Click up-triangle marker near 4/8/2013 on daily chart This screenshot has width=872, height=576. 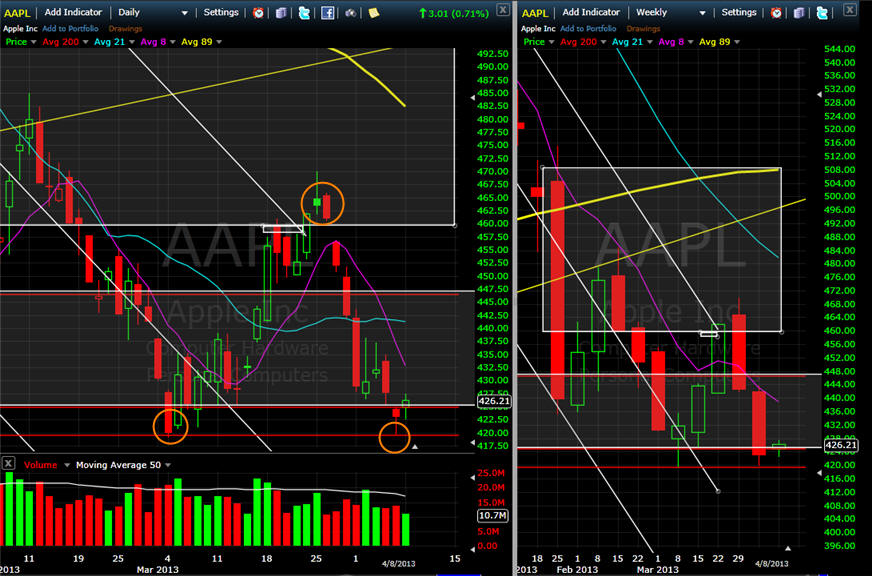point(414,446)
